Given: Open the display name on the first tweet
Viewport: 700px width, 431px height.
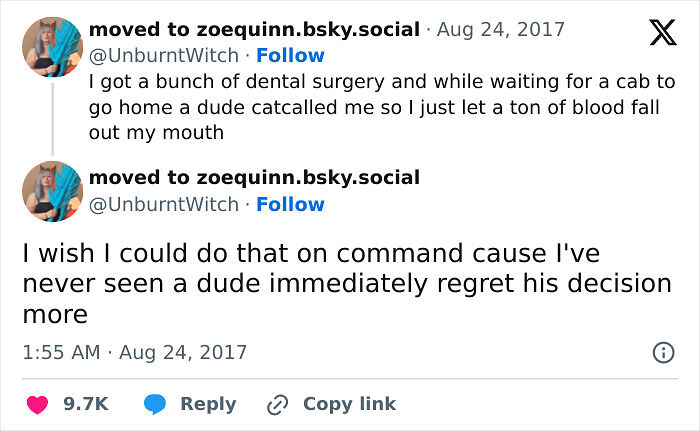Looking at the screenshot, I should point(254,30).
